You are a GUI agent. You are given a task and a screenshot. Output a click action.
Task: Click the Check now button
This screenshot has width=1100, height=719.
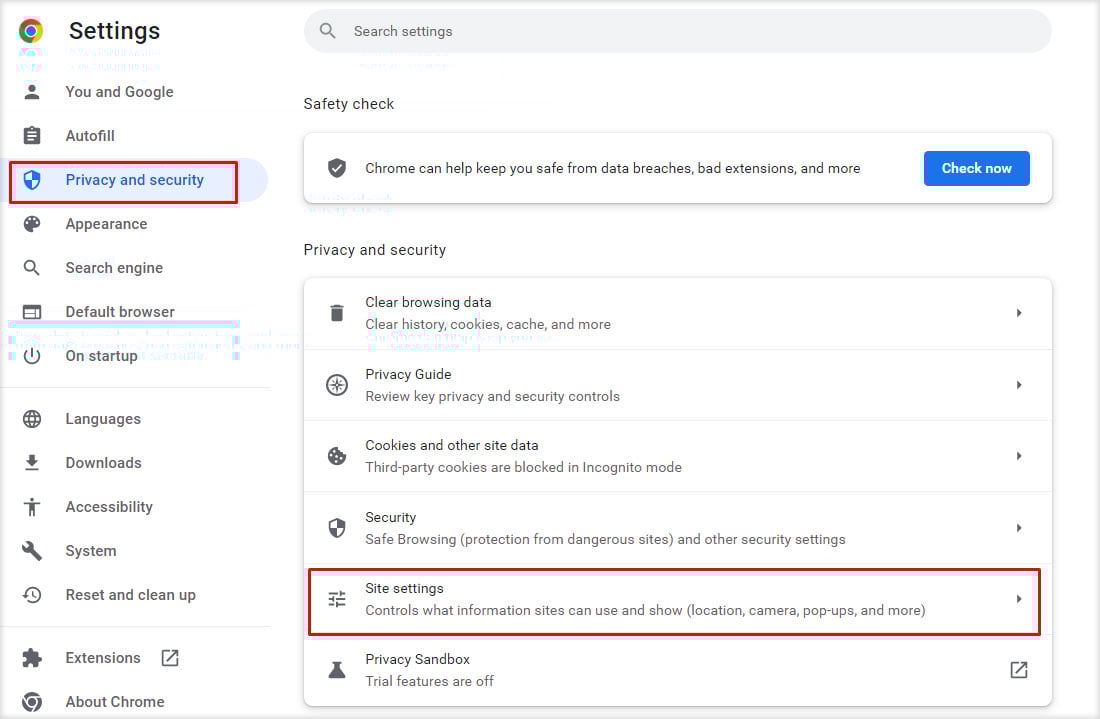(x=976, y=168)
